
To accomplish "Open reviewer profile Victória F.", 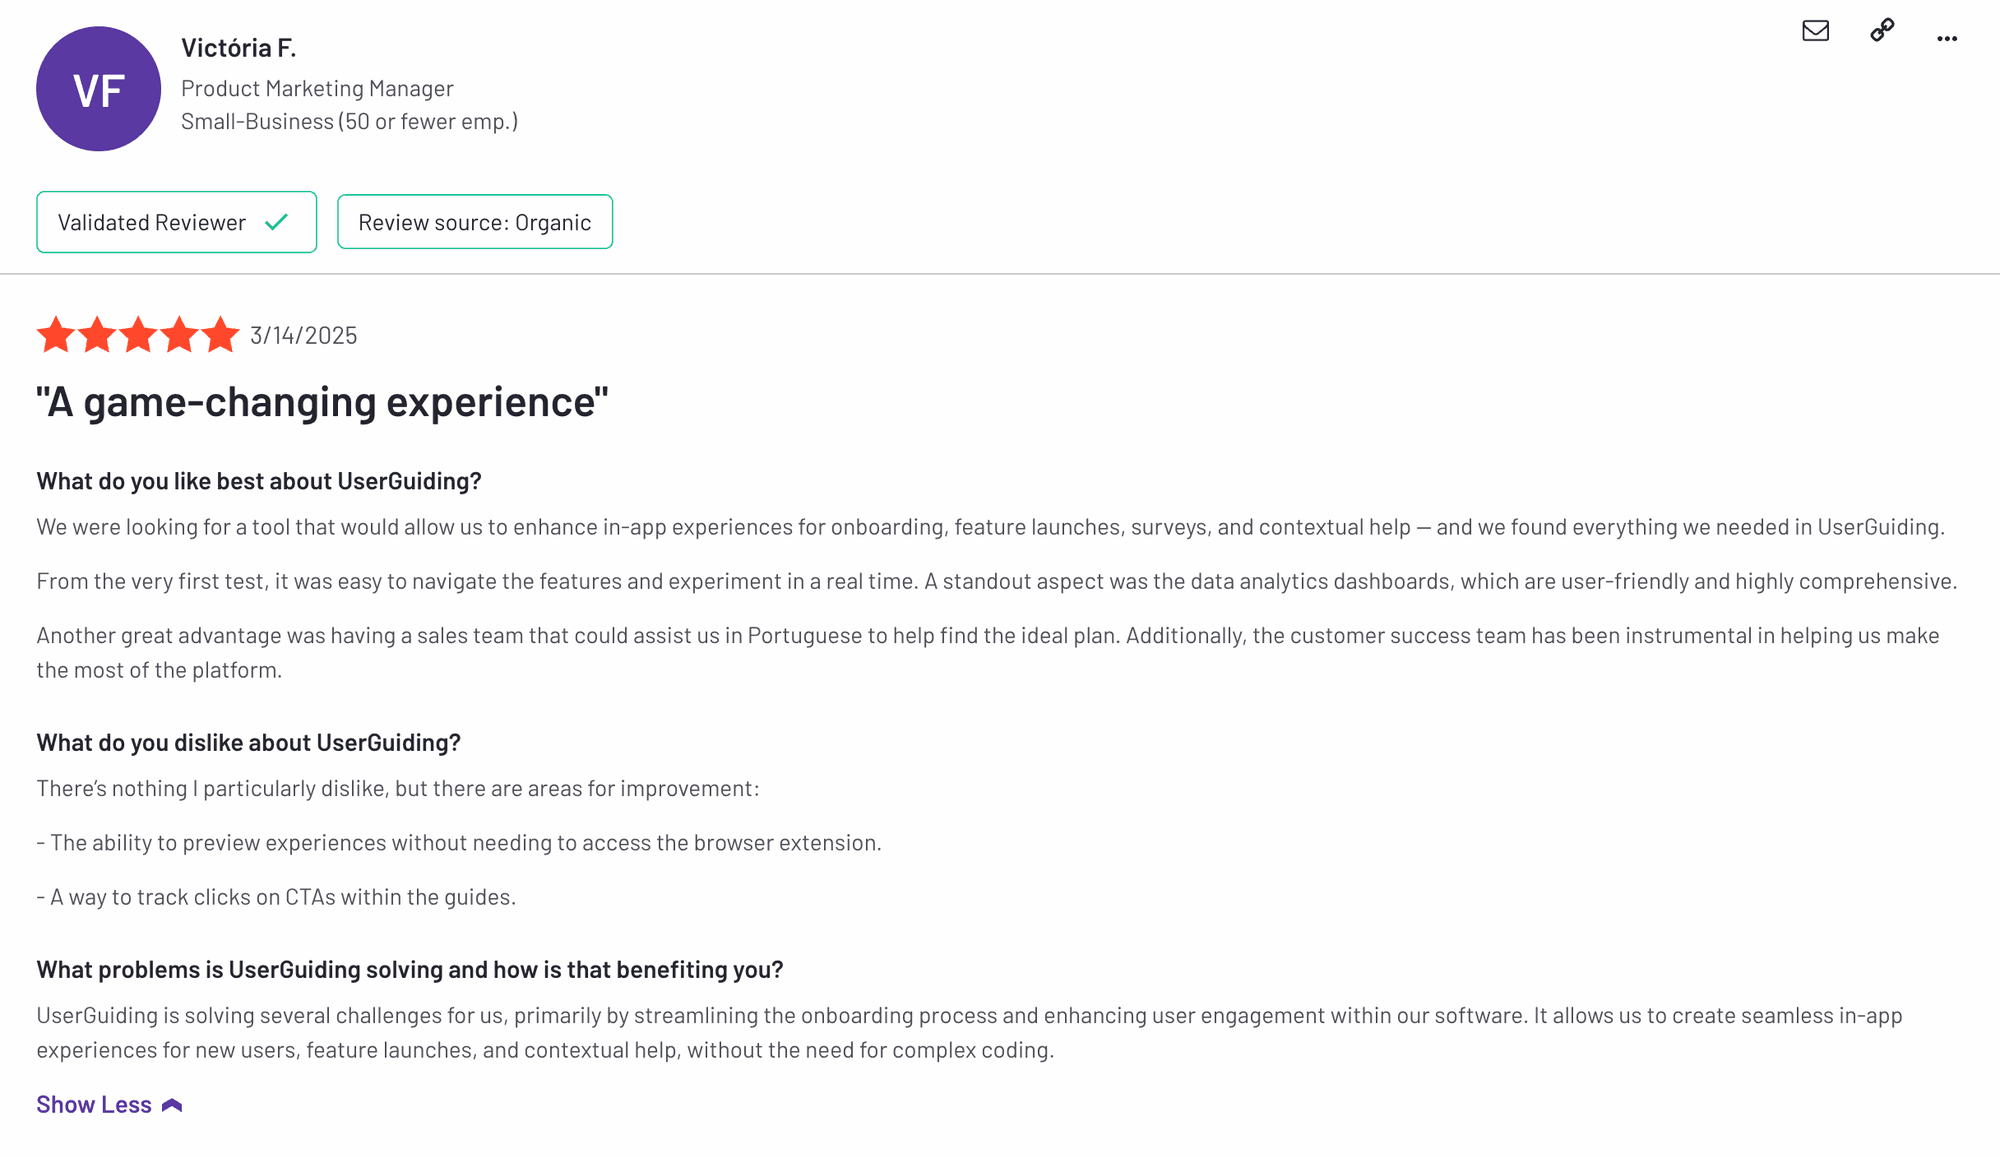I will click(x=238, y=48).
